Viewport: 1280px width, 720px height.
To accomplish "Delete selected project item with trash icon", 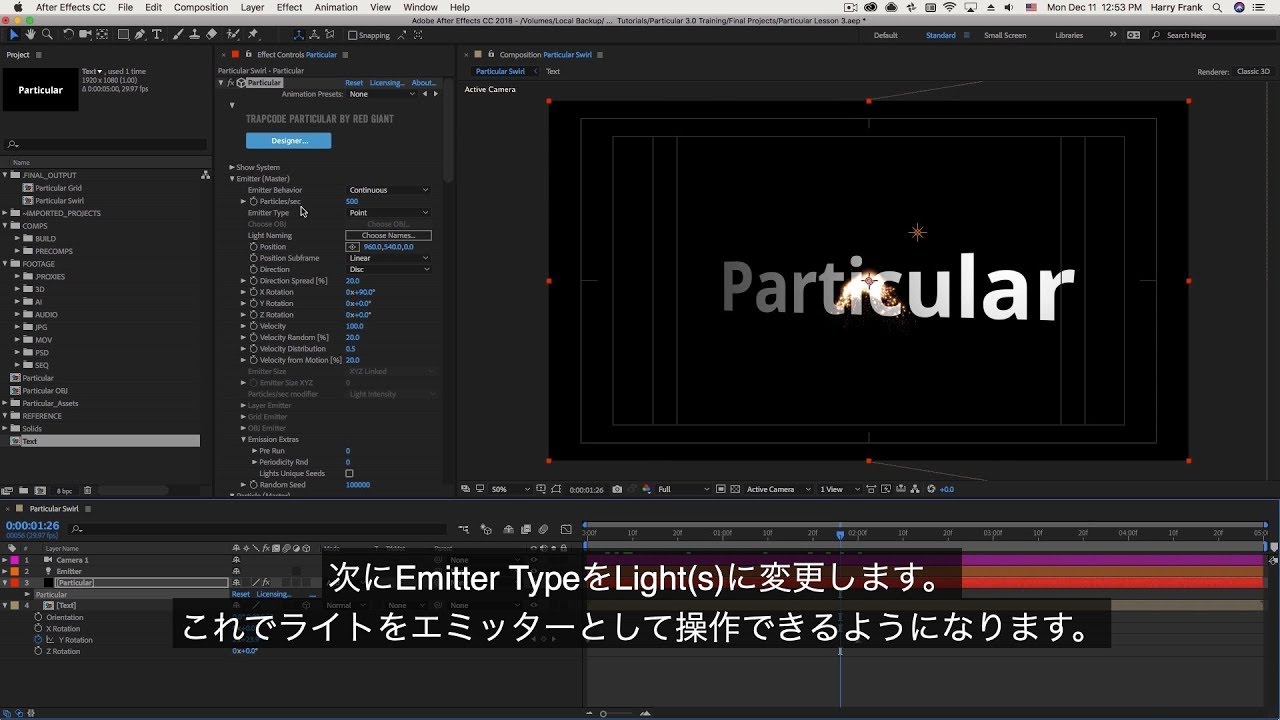I will (x=87, y=490).
